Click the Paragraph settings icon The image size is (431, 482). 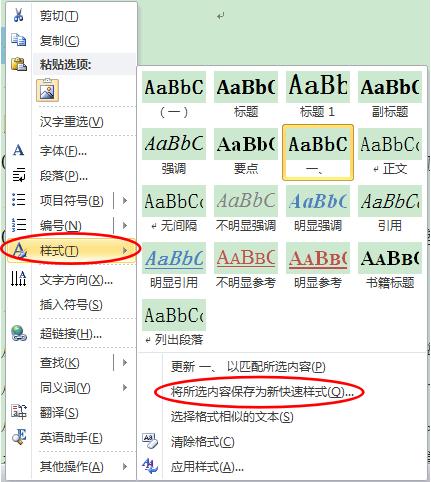tap(19, 175)
